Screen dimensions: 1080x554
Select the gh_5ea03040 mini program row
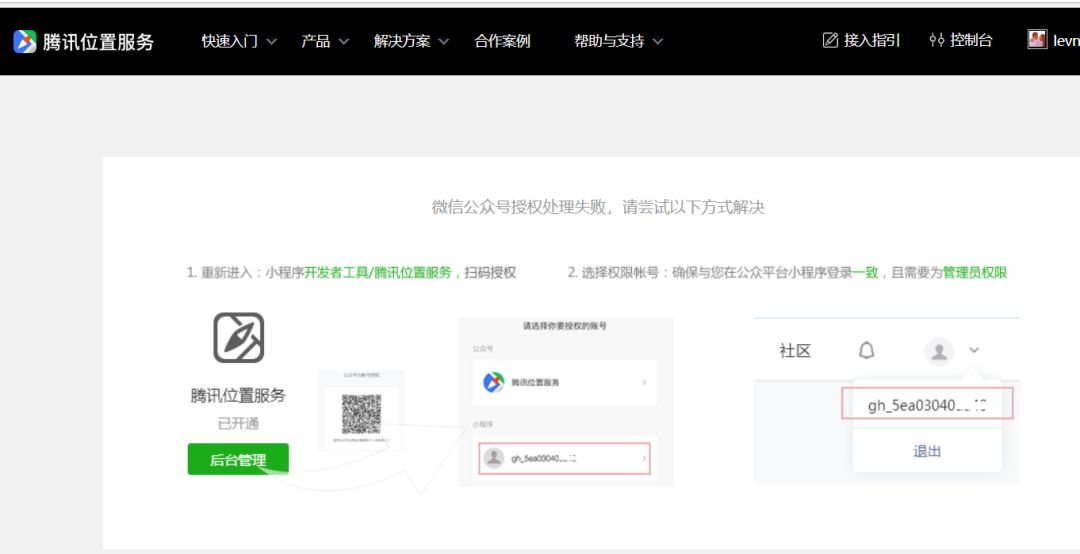pos(565,458)
